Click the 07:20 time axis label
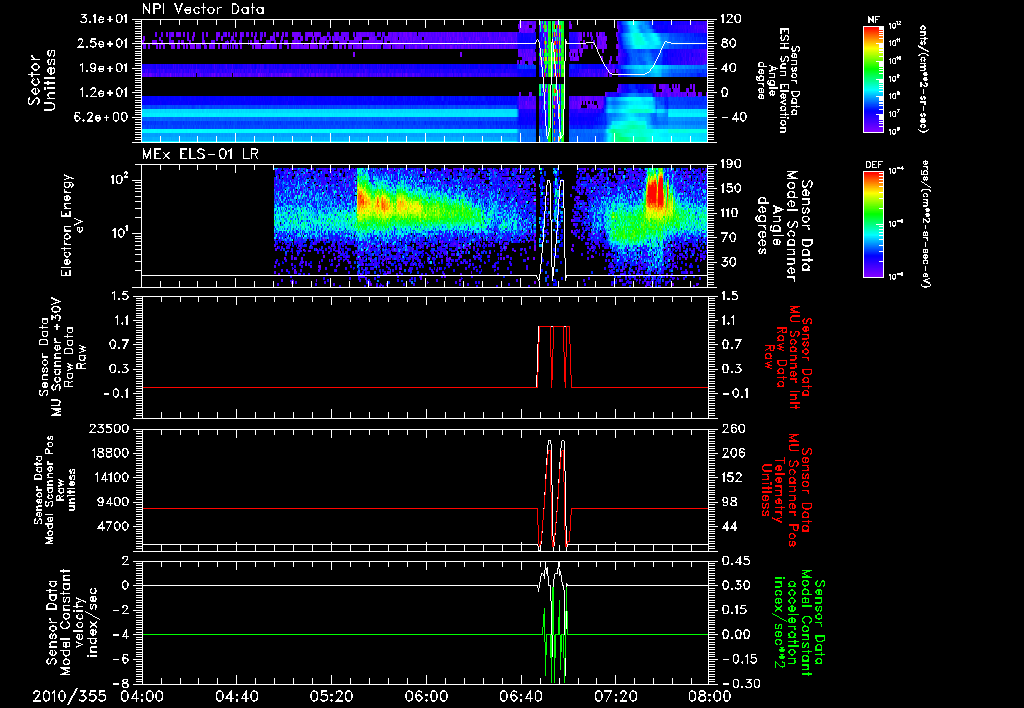1024x708 pixels. tap(615, 696)
